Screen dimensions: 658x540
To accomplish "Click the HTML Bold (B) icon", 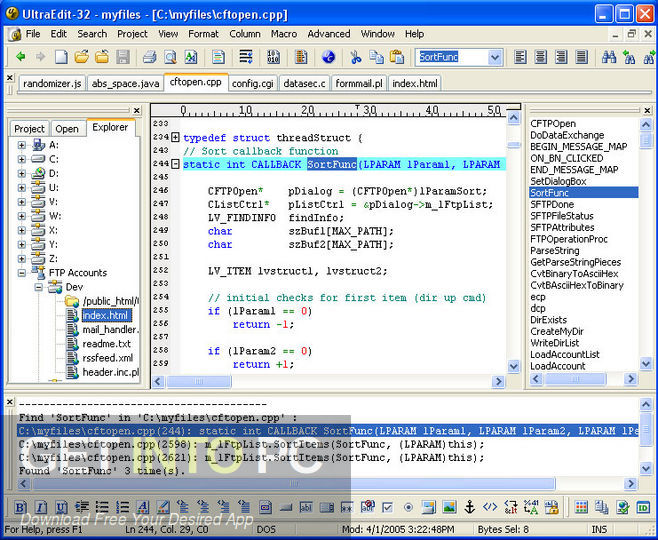I will point(20,507).
